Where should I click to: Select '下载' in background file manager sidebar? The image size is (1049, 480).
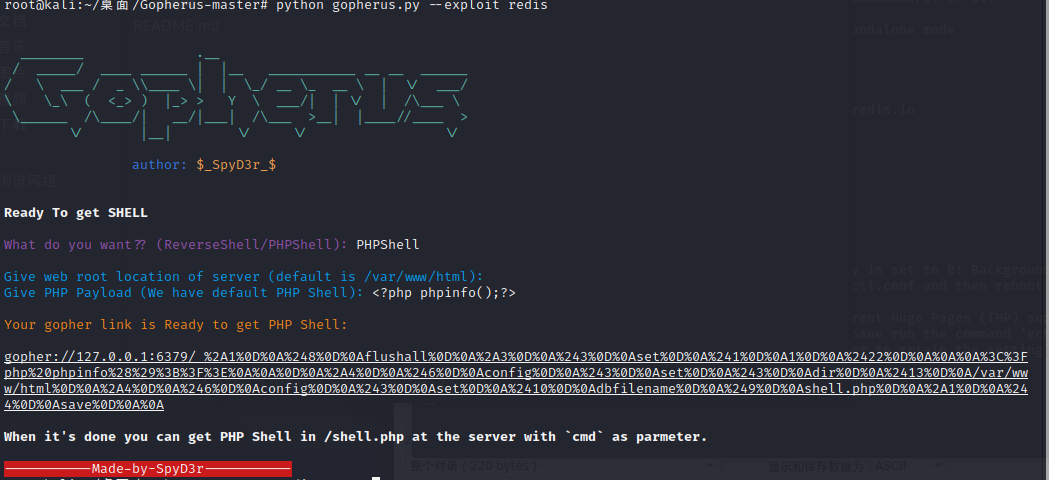pos(13,125)
